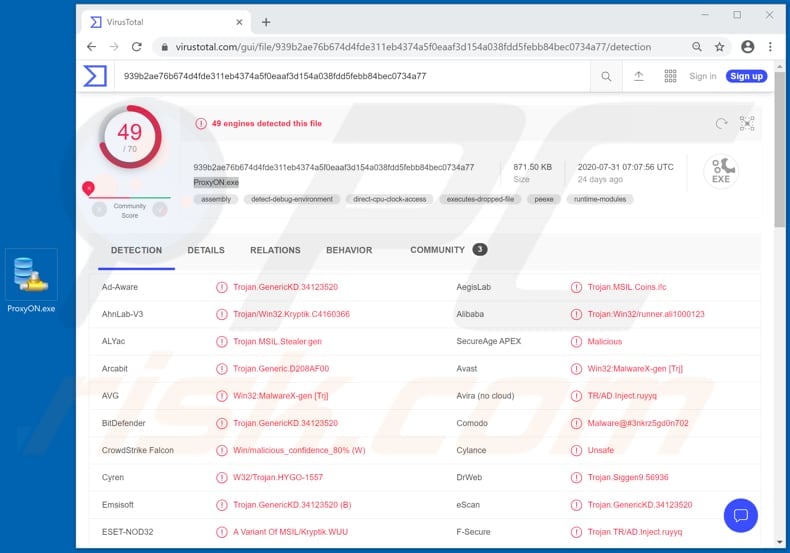Image resolution: width=790 pixels, height=553 pixels.
Task: Click the scrollbar down arrow
Action: (x=779, y=542)
